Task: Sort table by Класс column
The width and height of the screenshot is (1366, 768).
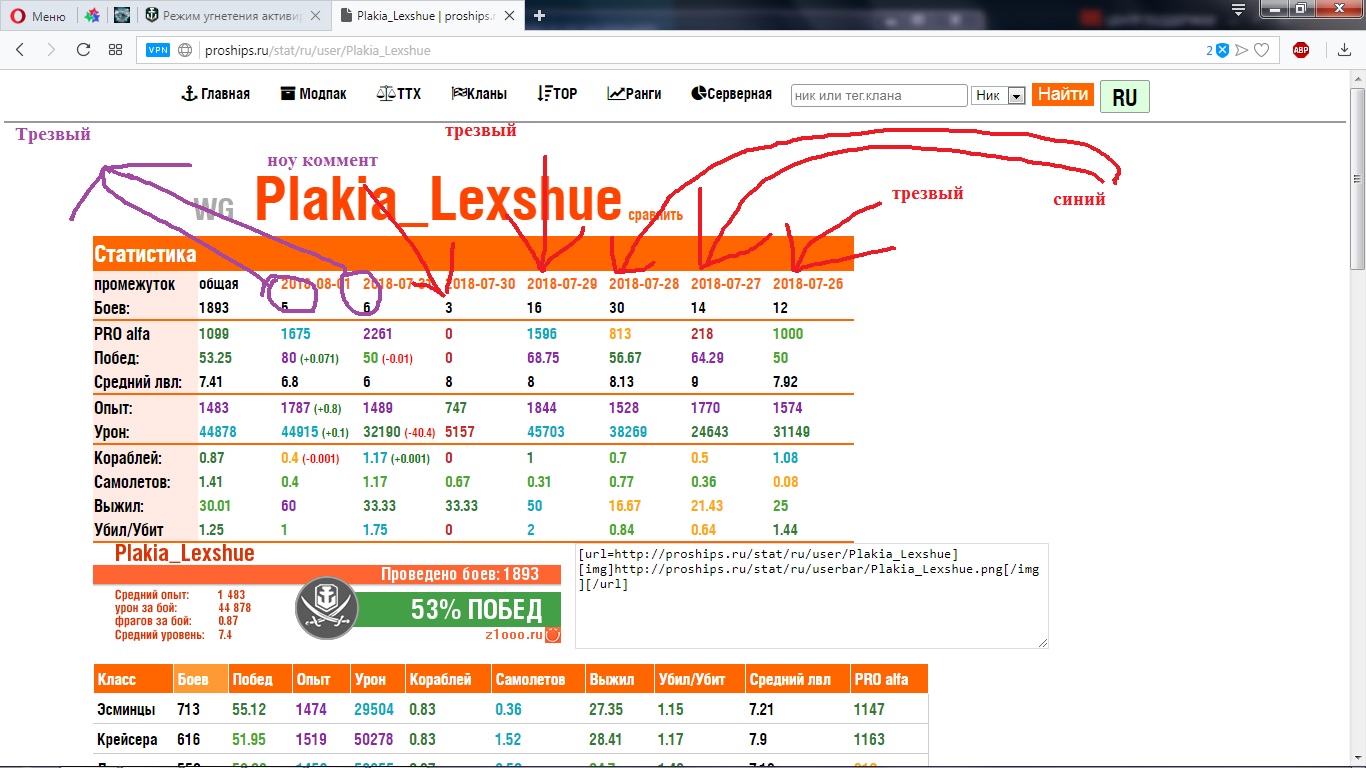Action: 133,679
